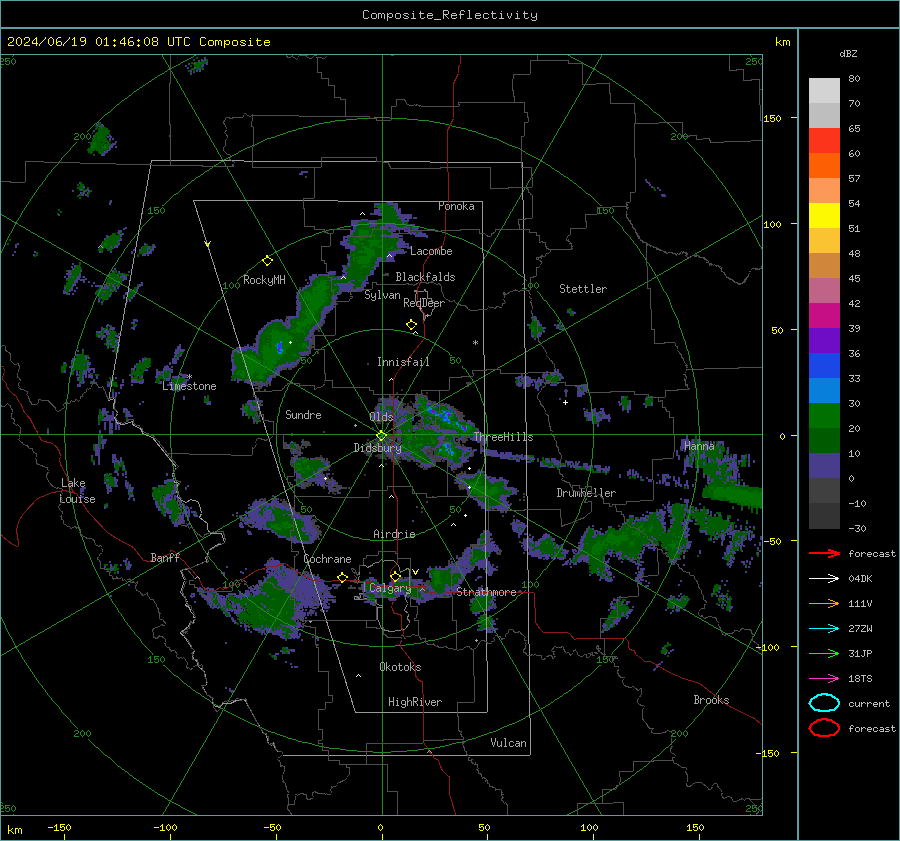Screen dimensions: 900x841
Task: Click the 150 tick on bottom axis
Action: coord(695,827)
